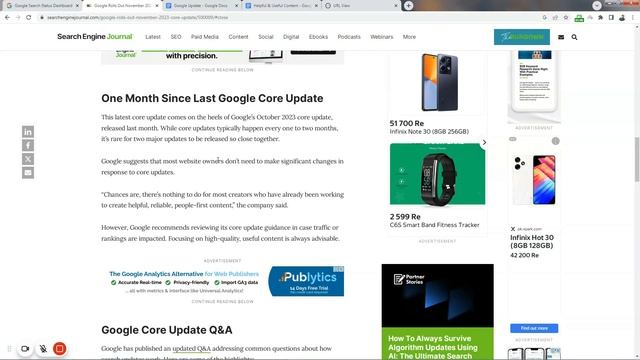This screenshot has width=640, height=360.
Task: Click the 51 700 Re price text
Action: 407,123
